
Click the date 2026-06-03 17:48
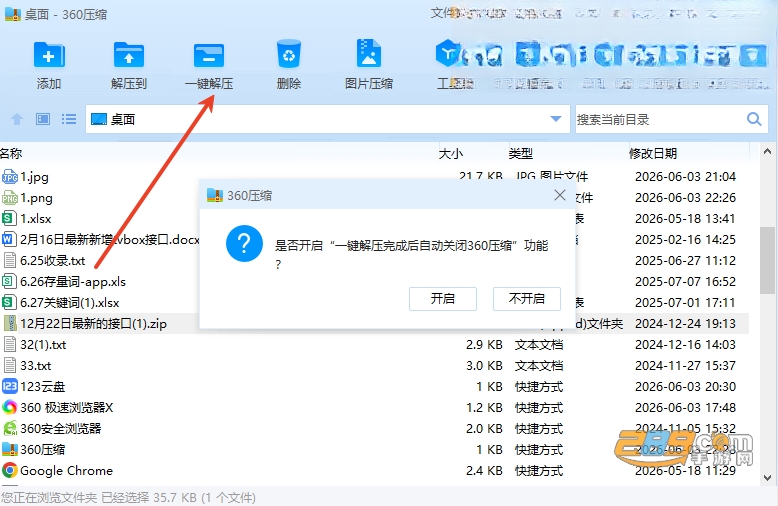[685, 408]
